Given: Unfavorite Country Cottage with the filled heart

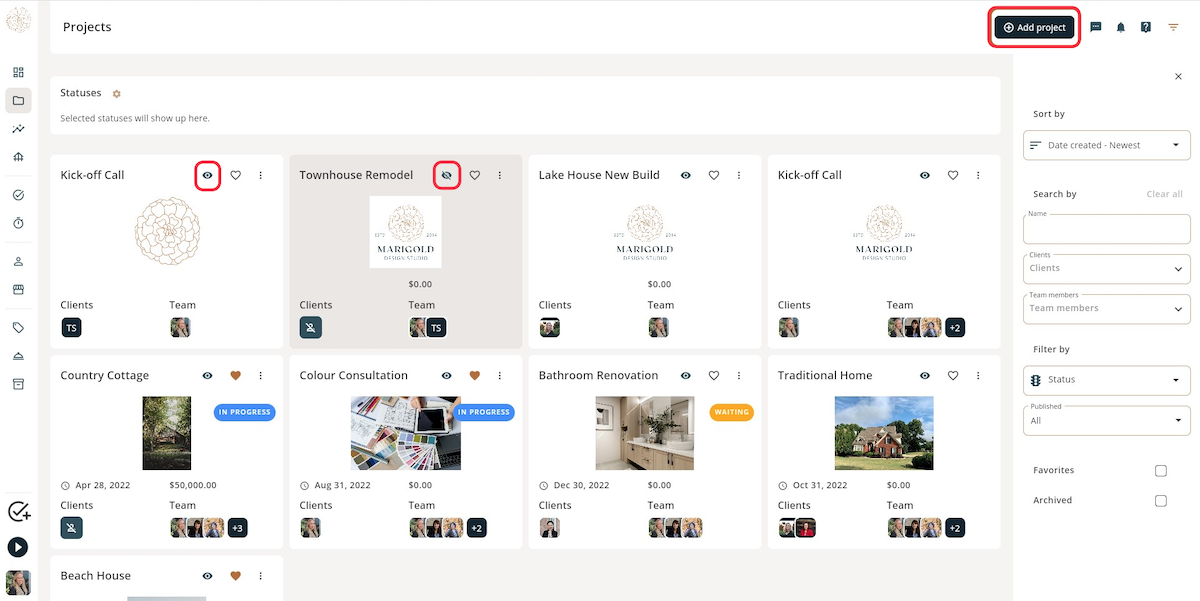Looking at the screenshot, I should tap(236, 376).
